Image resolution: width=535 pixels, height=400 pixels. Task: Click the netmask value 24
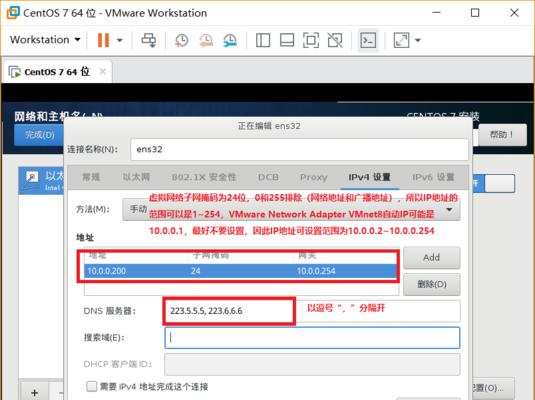click(x=196, y=271)
